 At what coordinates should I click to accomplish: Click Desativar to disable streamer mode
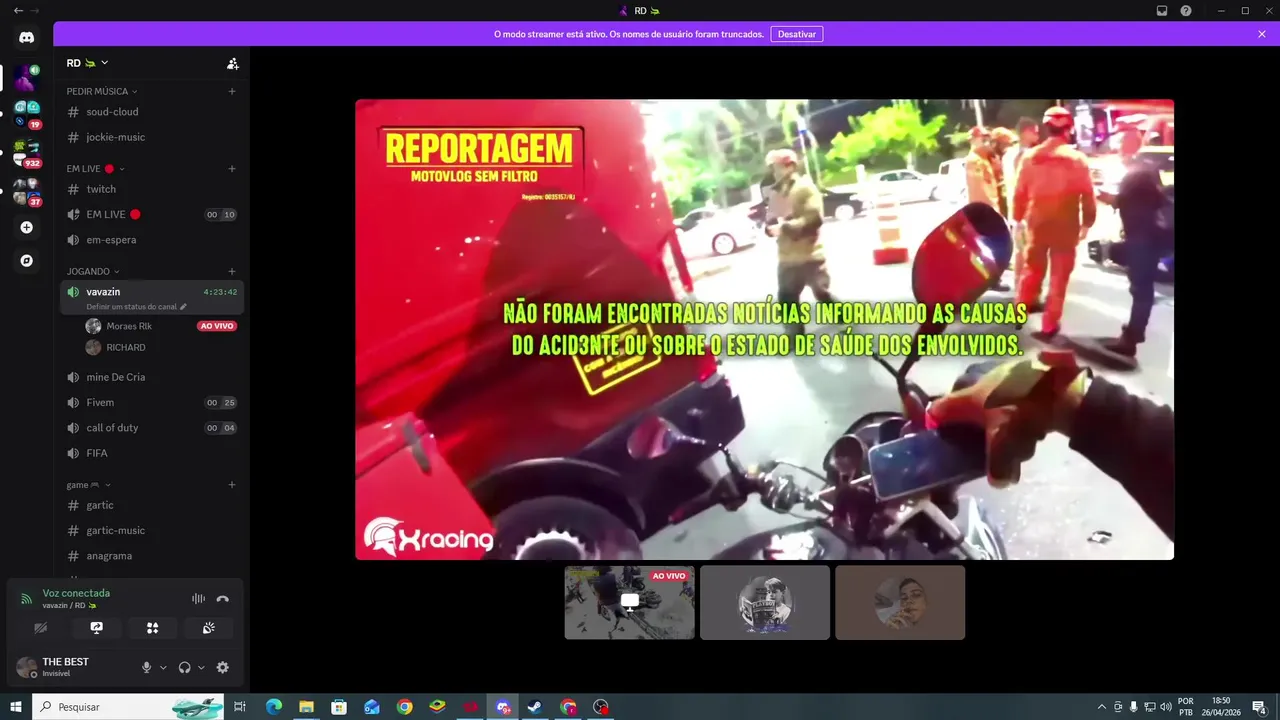(x=797, y=34)
